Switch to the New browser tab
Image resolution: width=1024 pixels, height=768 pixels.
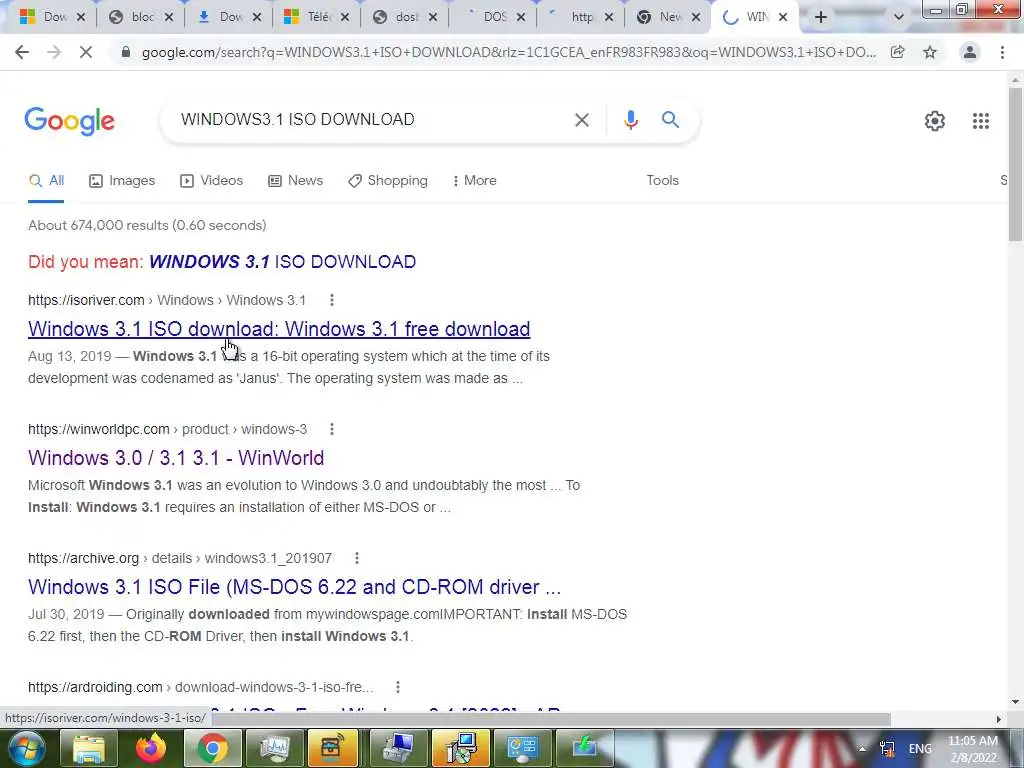(x=663, y=17)
